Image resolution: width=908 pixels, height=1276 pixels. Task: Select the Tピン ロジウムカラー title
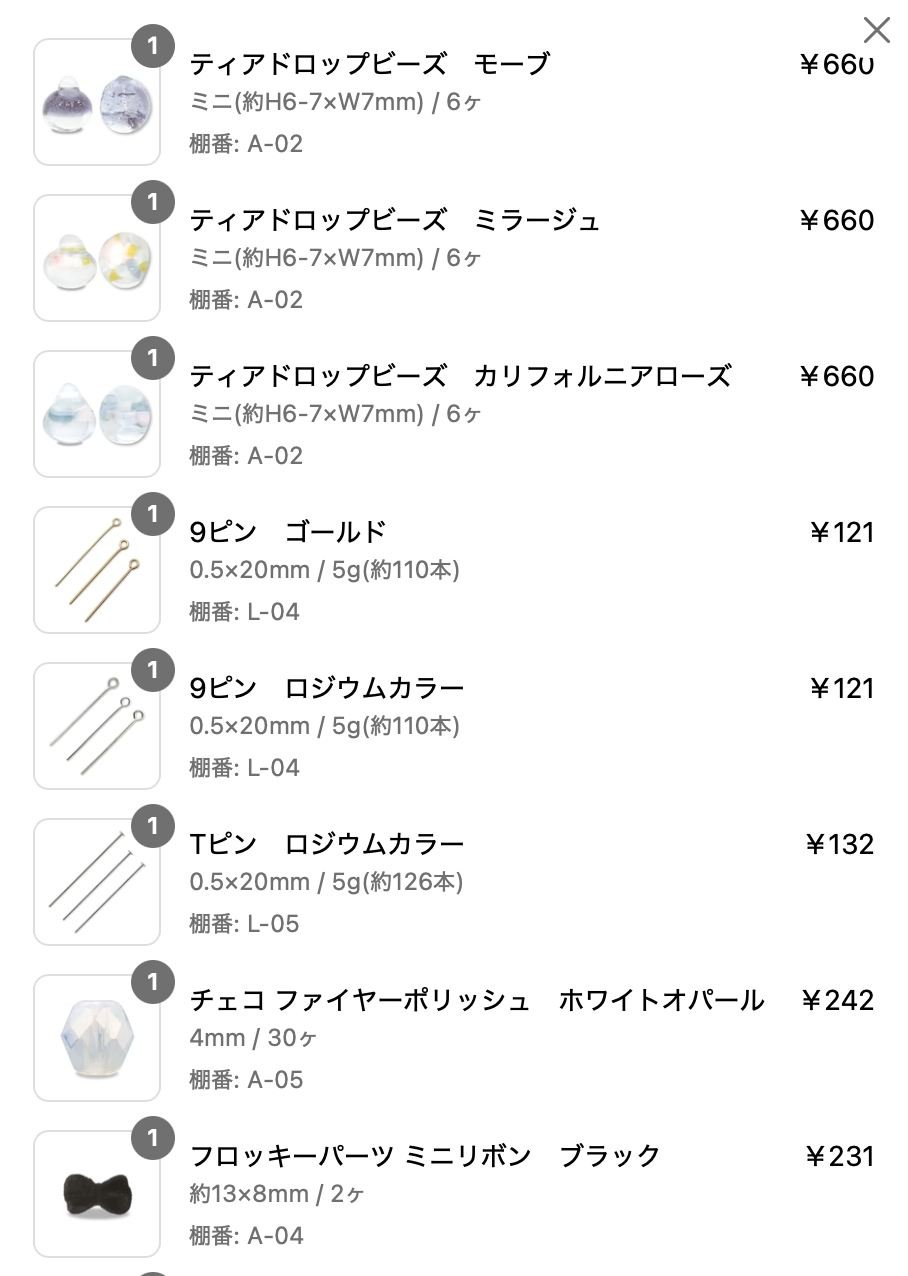tap(327, 844)
